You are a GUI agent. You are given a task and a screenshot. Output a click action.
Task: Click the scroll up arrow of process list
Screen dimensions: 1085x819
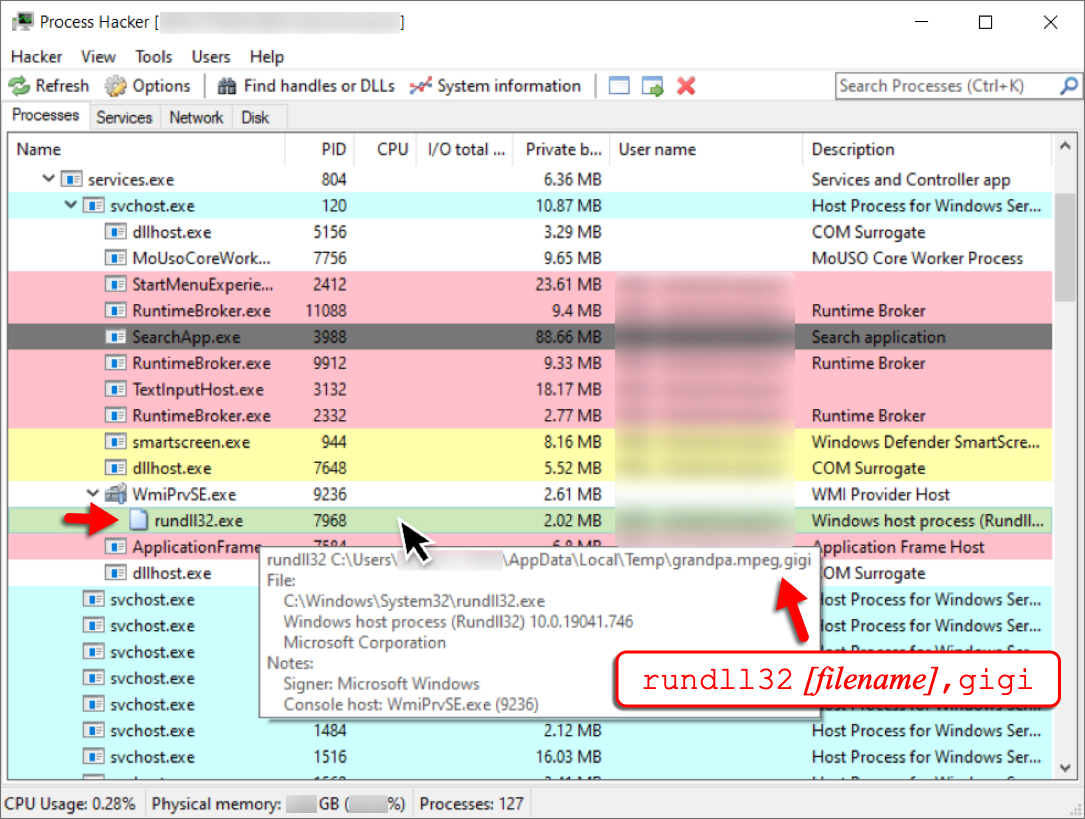click(x=1065, y=146)
